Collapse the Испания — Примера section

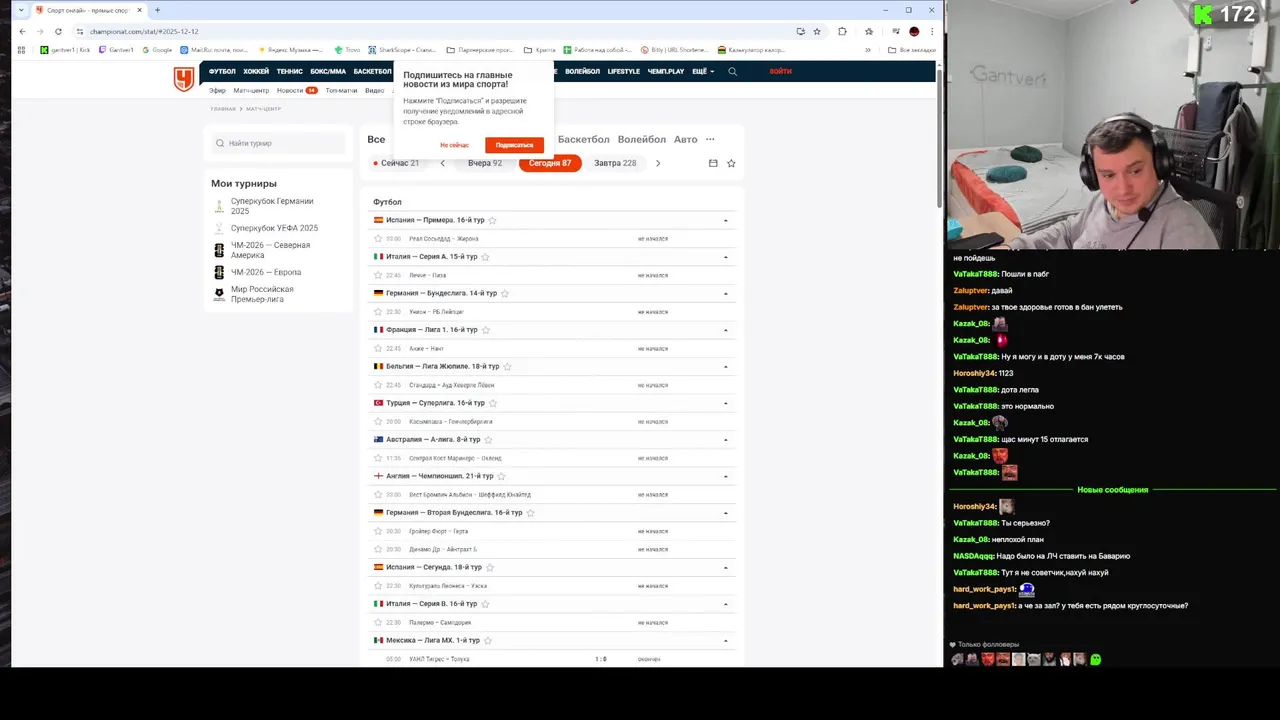tap(726, 220)
